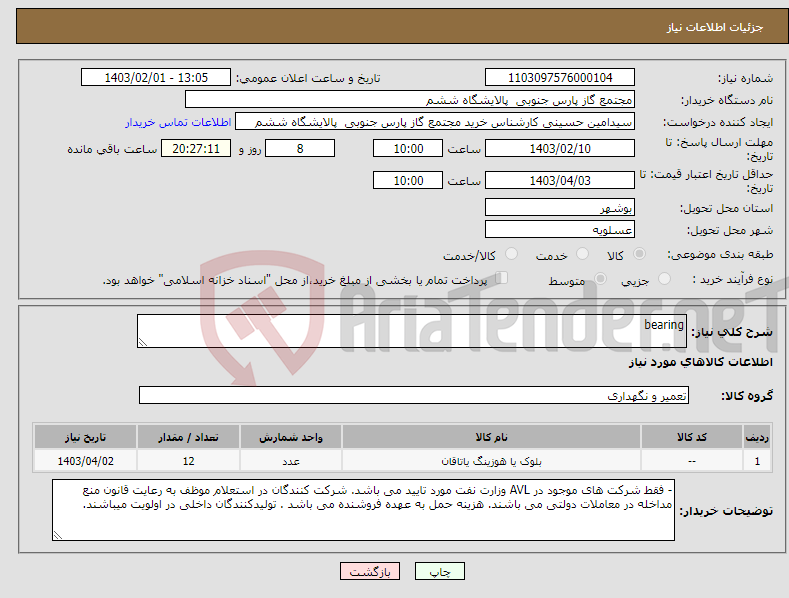
Task: Select the کالا radio button
Action: (x=639, y=254)
